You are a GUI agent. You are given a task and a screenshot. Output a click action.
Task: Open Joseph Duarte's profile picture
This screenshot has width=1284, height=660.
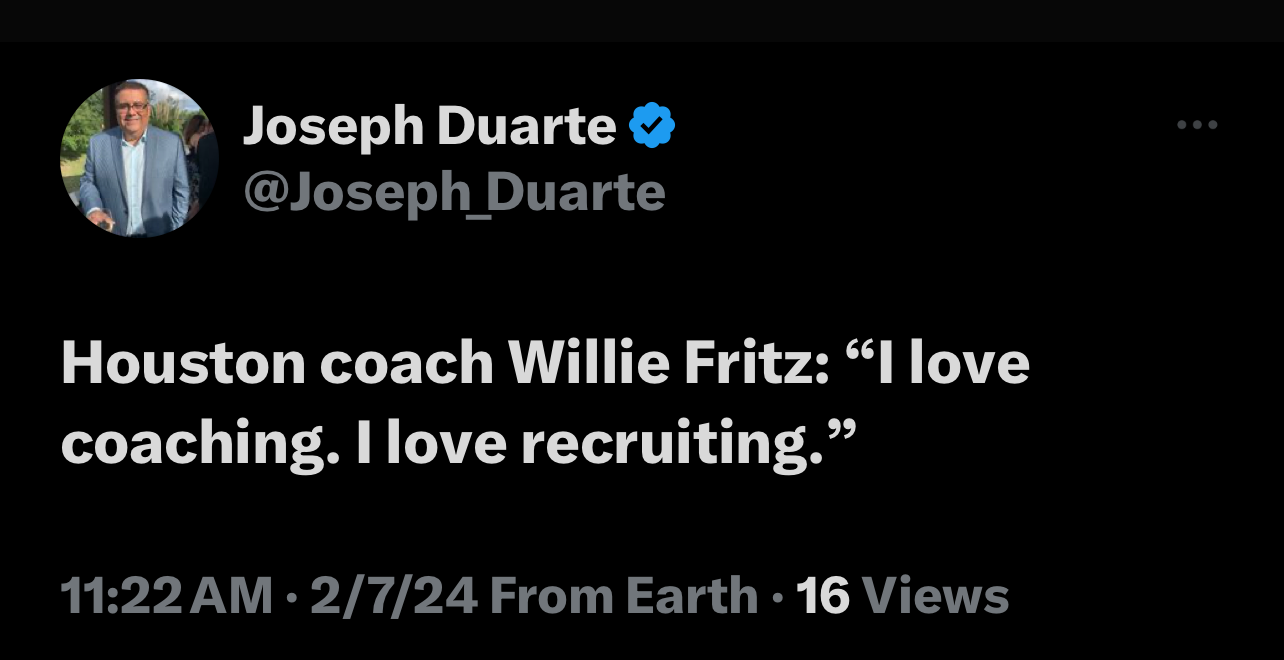(139, 158)
